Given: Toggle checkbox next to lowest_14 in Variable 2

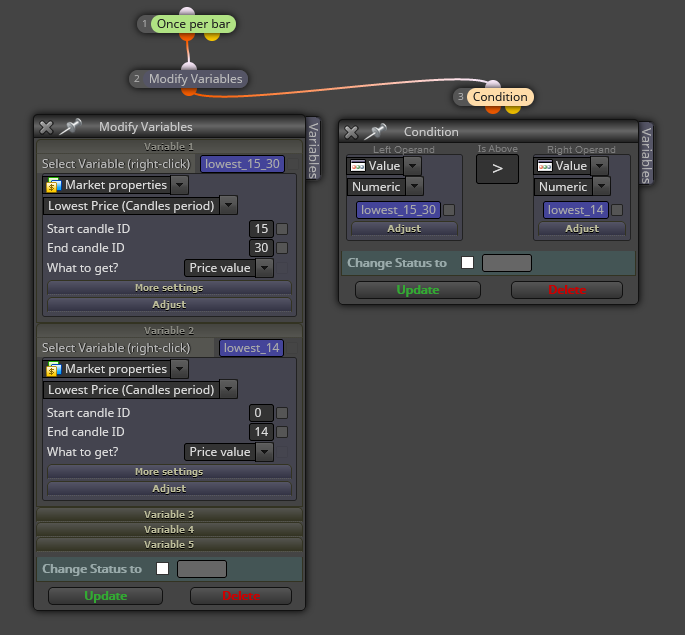Looking at the screenshot, I should click(x=292, y=348).
